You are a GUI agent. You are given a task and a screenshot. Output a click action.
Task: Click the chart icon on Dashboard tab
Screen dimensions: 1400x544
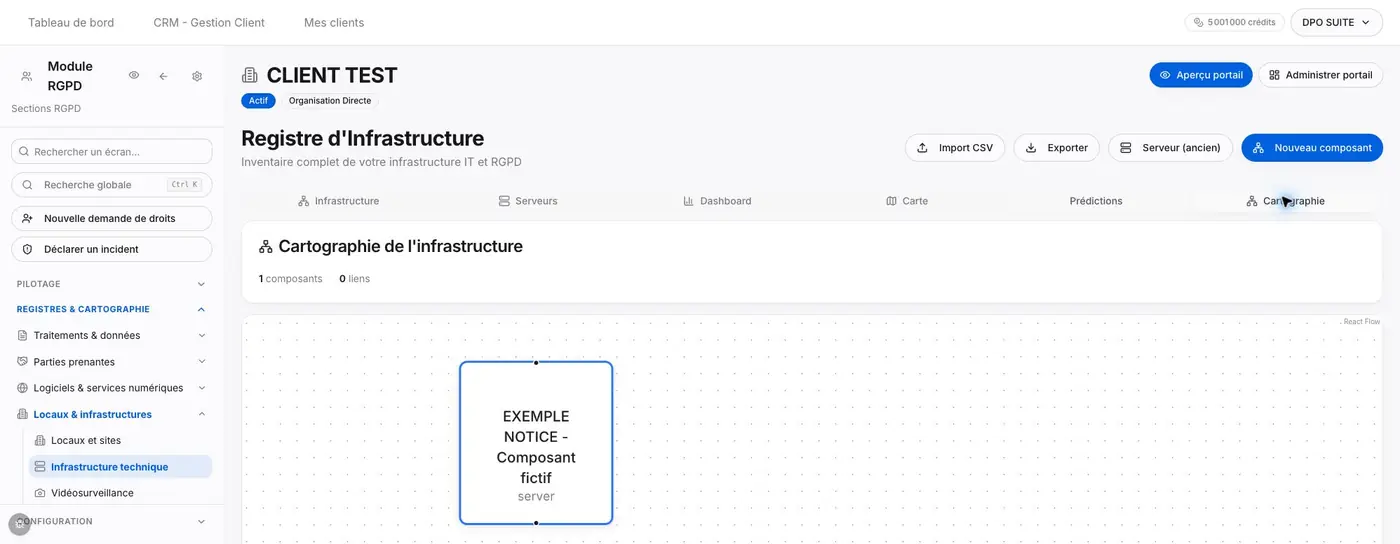click(x=688, y=201)
